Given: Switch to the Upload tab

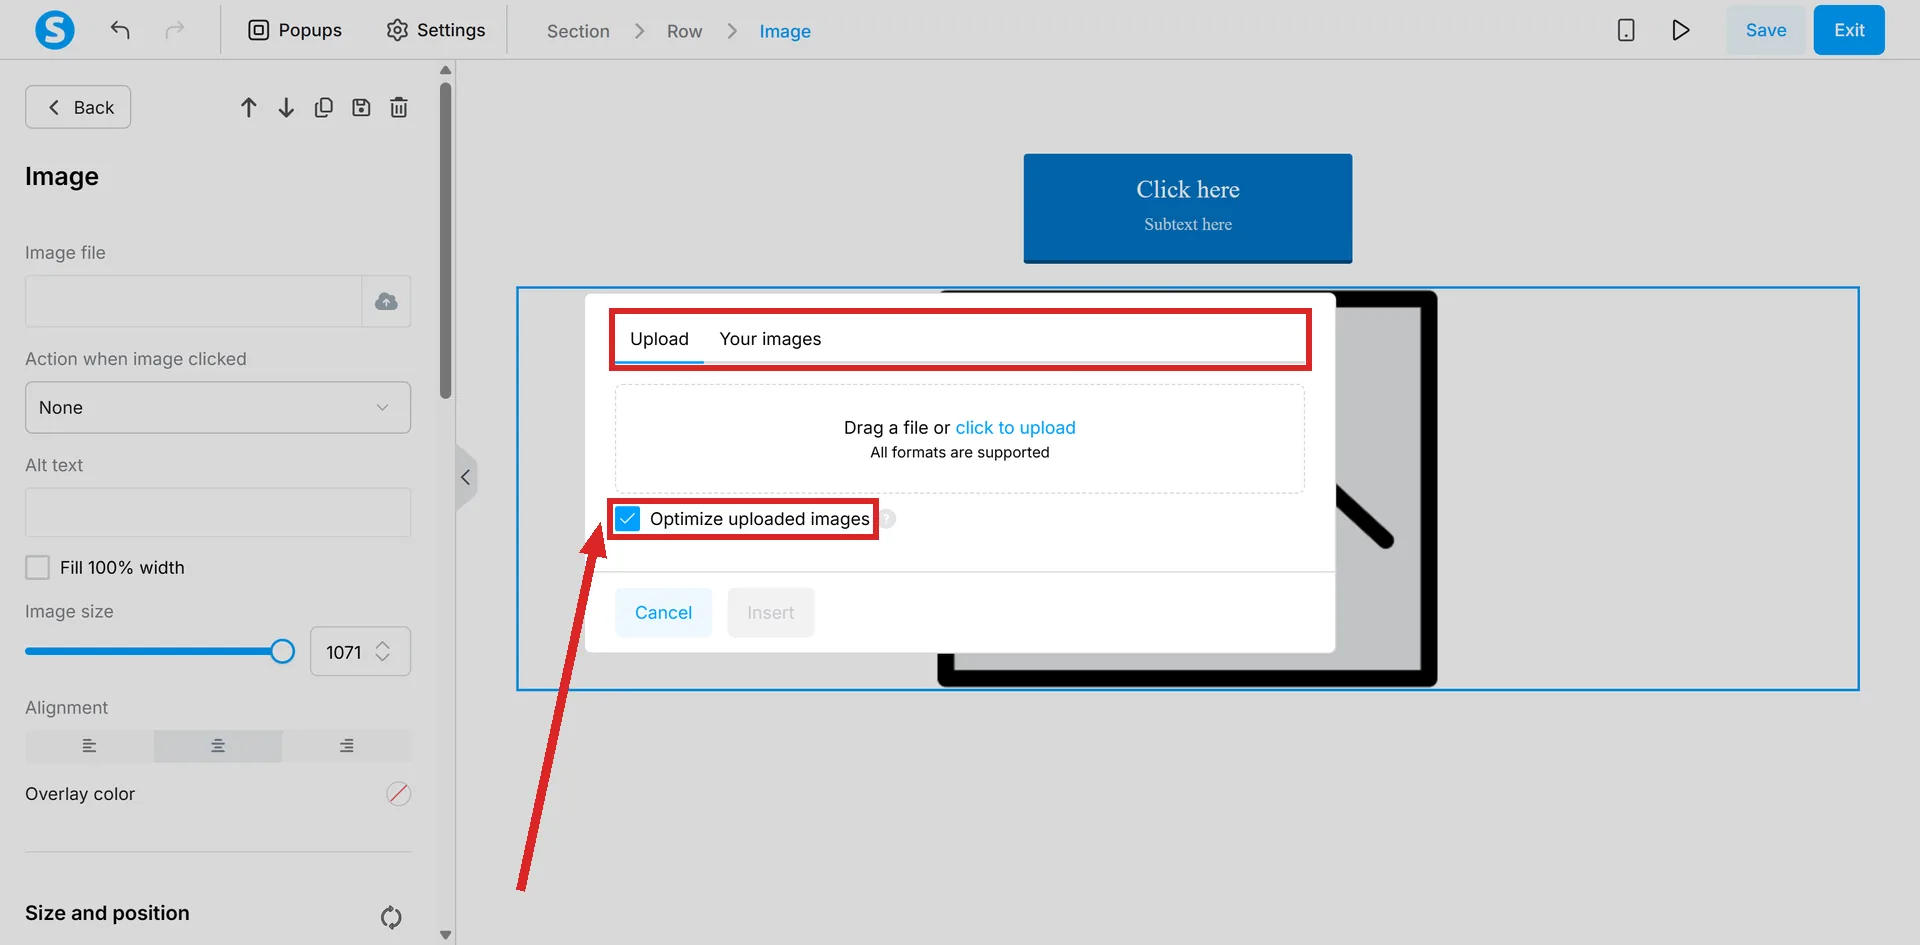Looking at the screenshot, I should [659, 339].
